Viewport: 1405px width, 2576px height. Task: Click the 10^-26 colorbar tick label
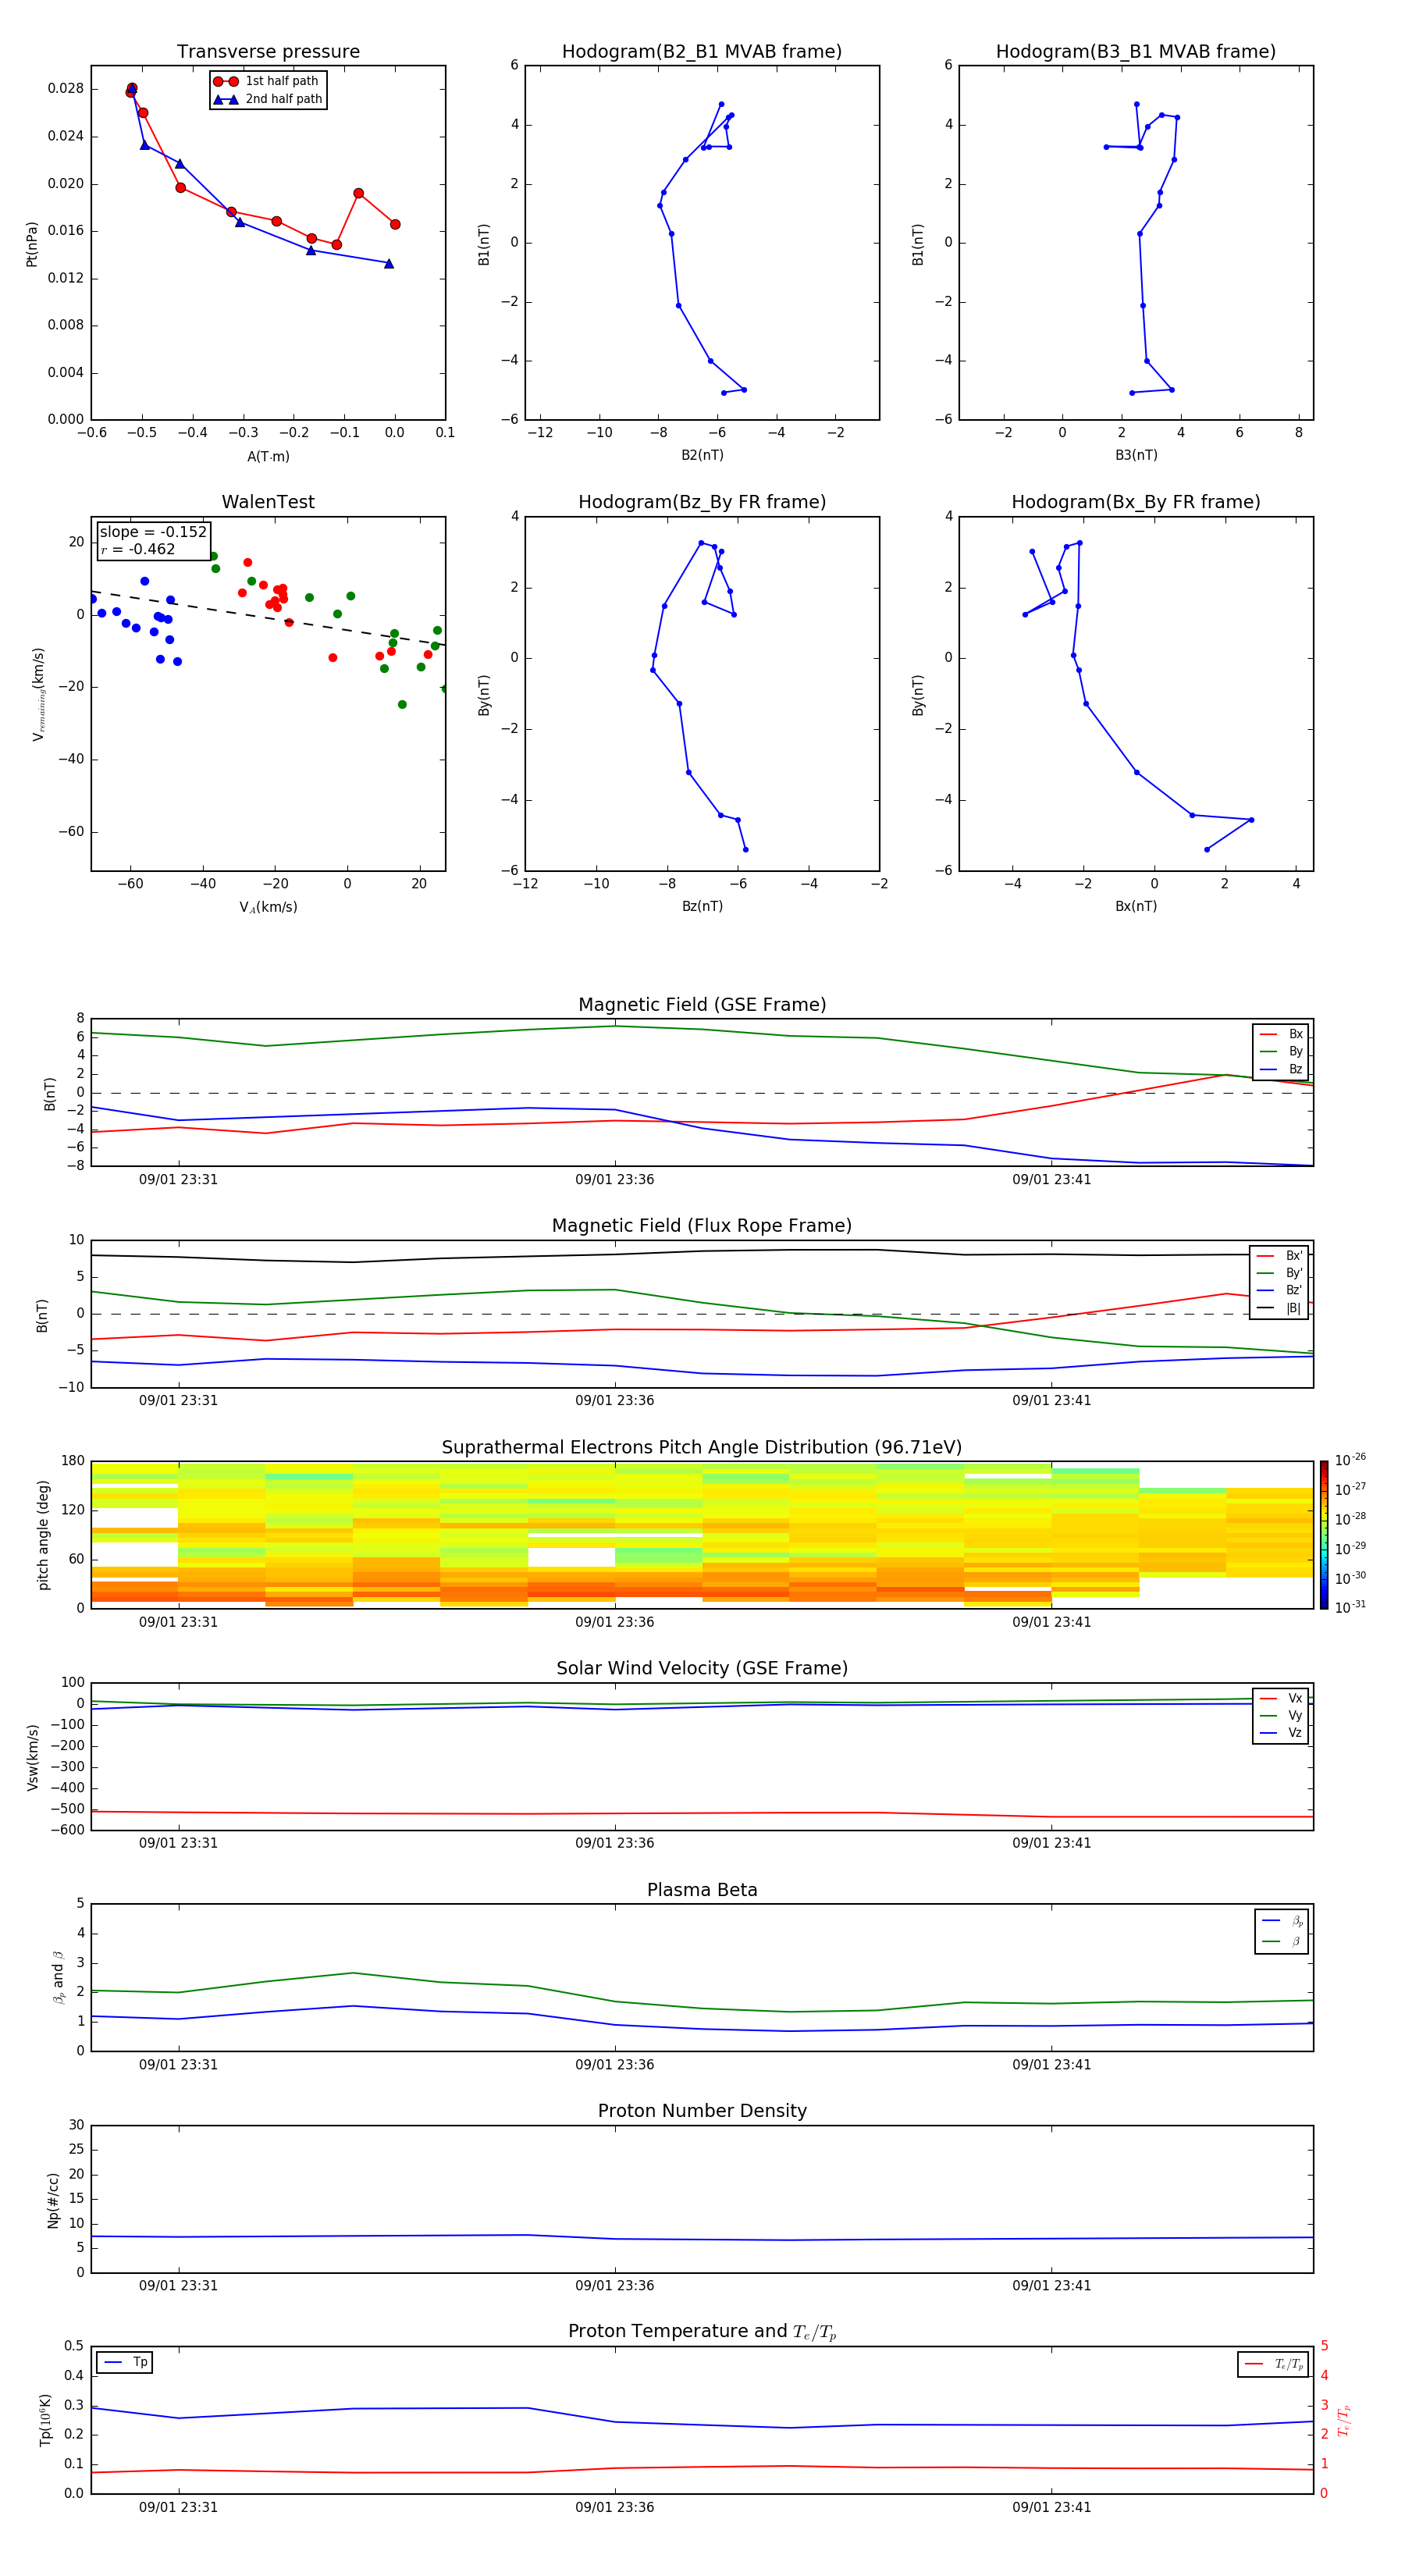tap(1350, 1460)
